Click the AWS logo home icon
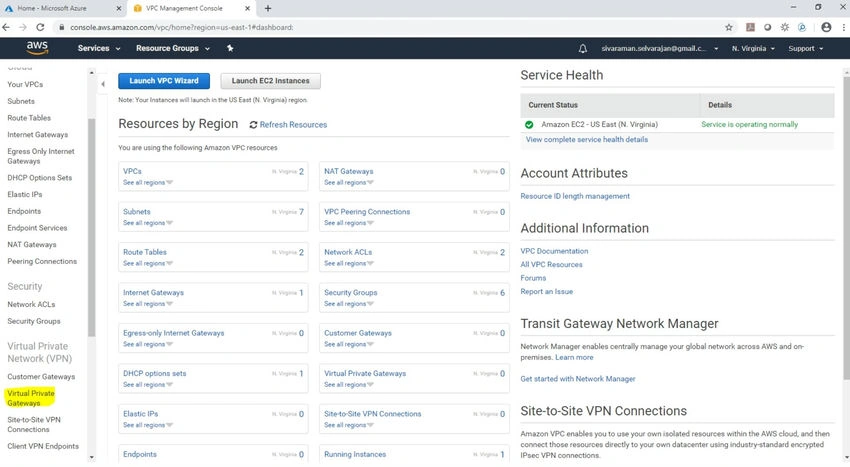850x467 pixels. (x=37, y=48)
